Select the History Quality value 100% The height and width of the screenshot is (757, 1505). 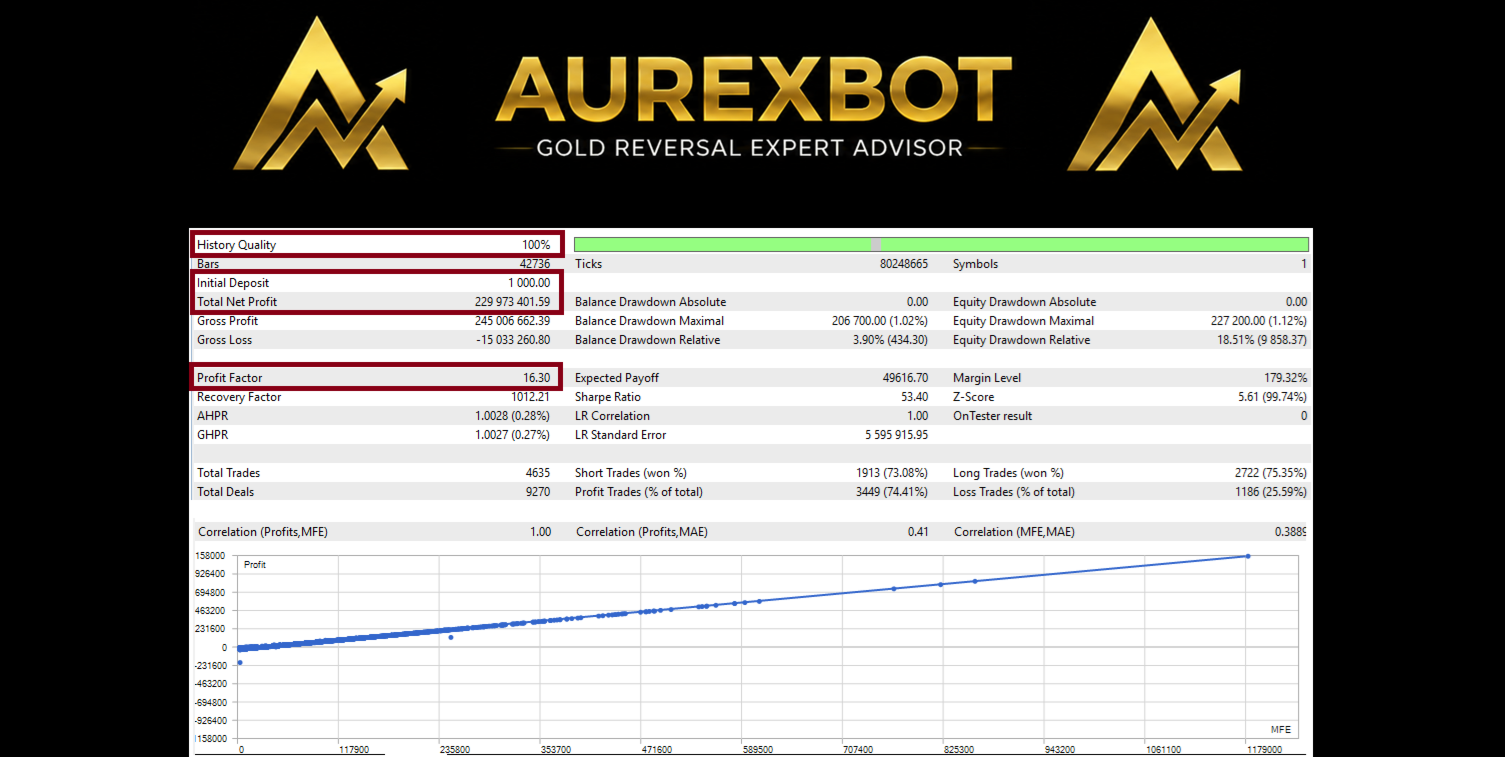click(x=536, y=245)
